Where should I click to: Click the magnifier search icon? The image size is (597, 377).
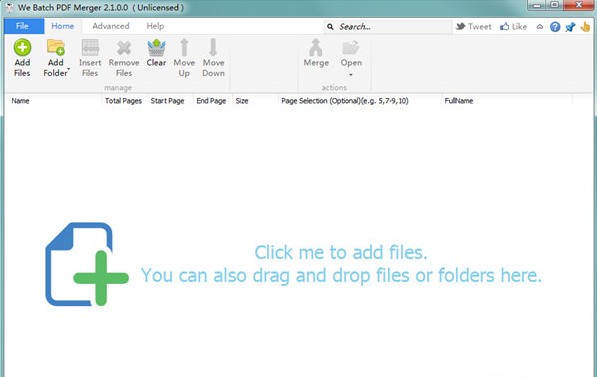(330, 27)
